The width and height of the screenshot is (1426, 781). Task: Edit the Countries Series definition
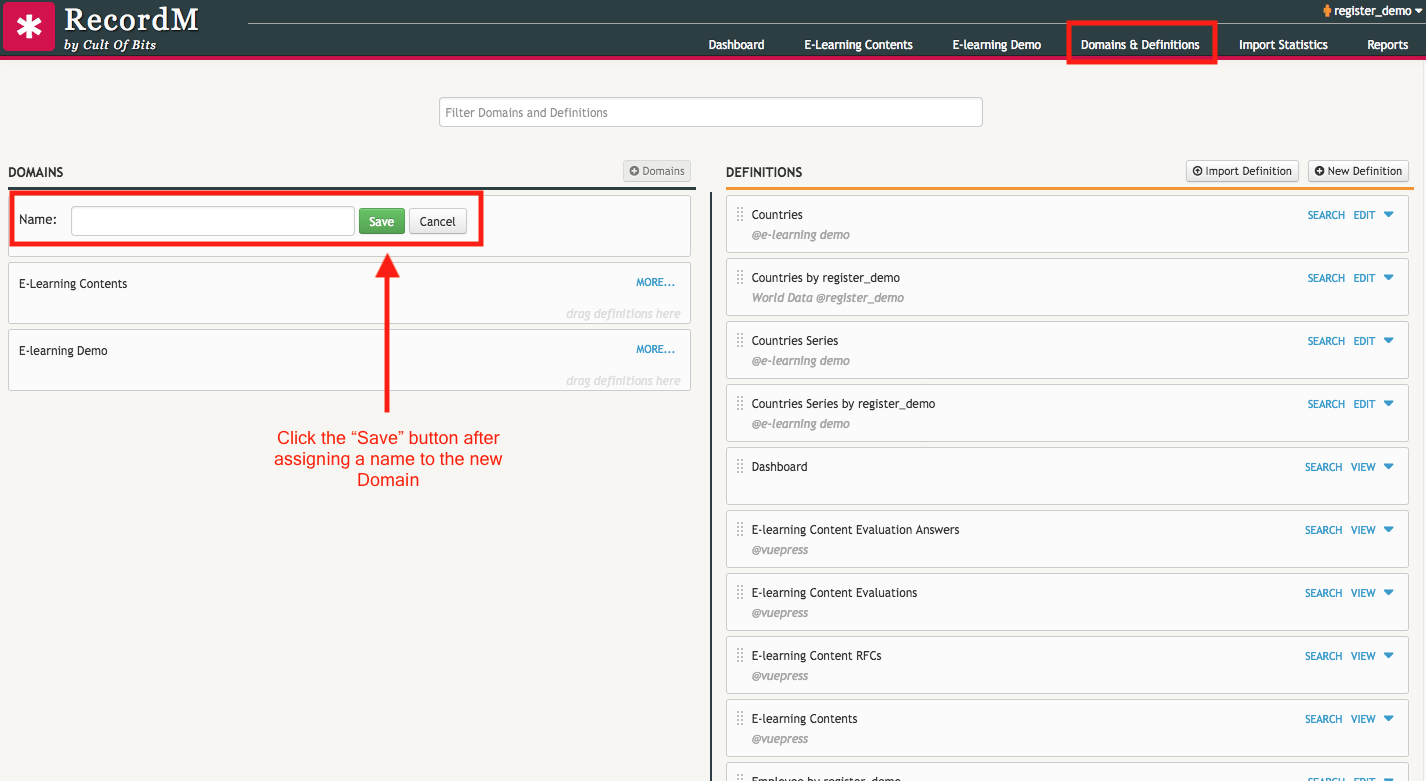pyautogui.click(x=1364, y=341)
